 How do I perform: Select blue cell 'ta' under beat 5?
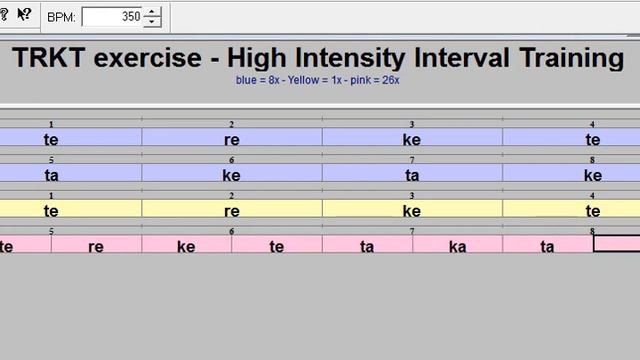(x=71, y=173)
